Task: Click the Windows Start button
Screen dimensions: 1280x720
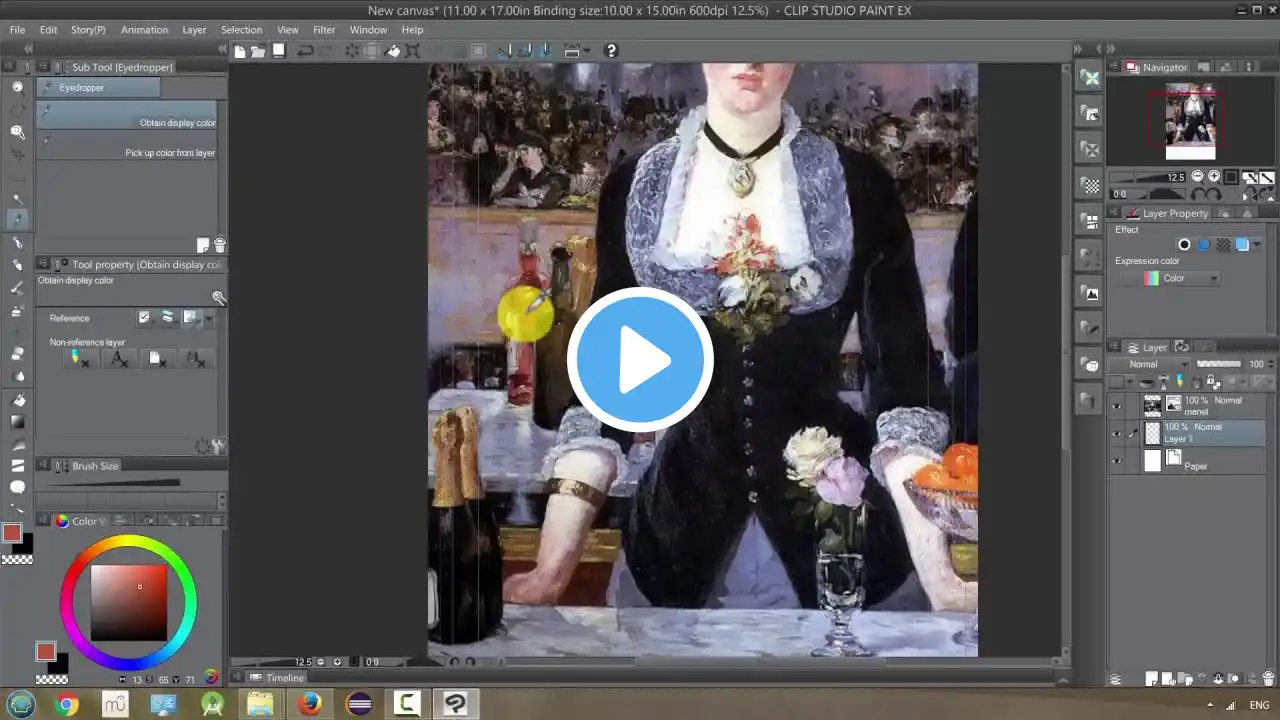Action: [x=20, y=705]
